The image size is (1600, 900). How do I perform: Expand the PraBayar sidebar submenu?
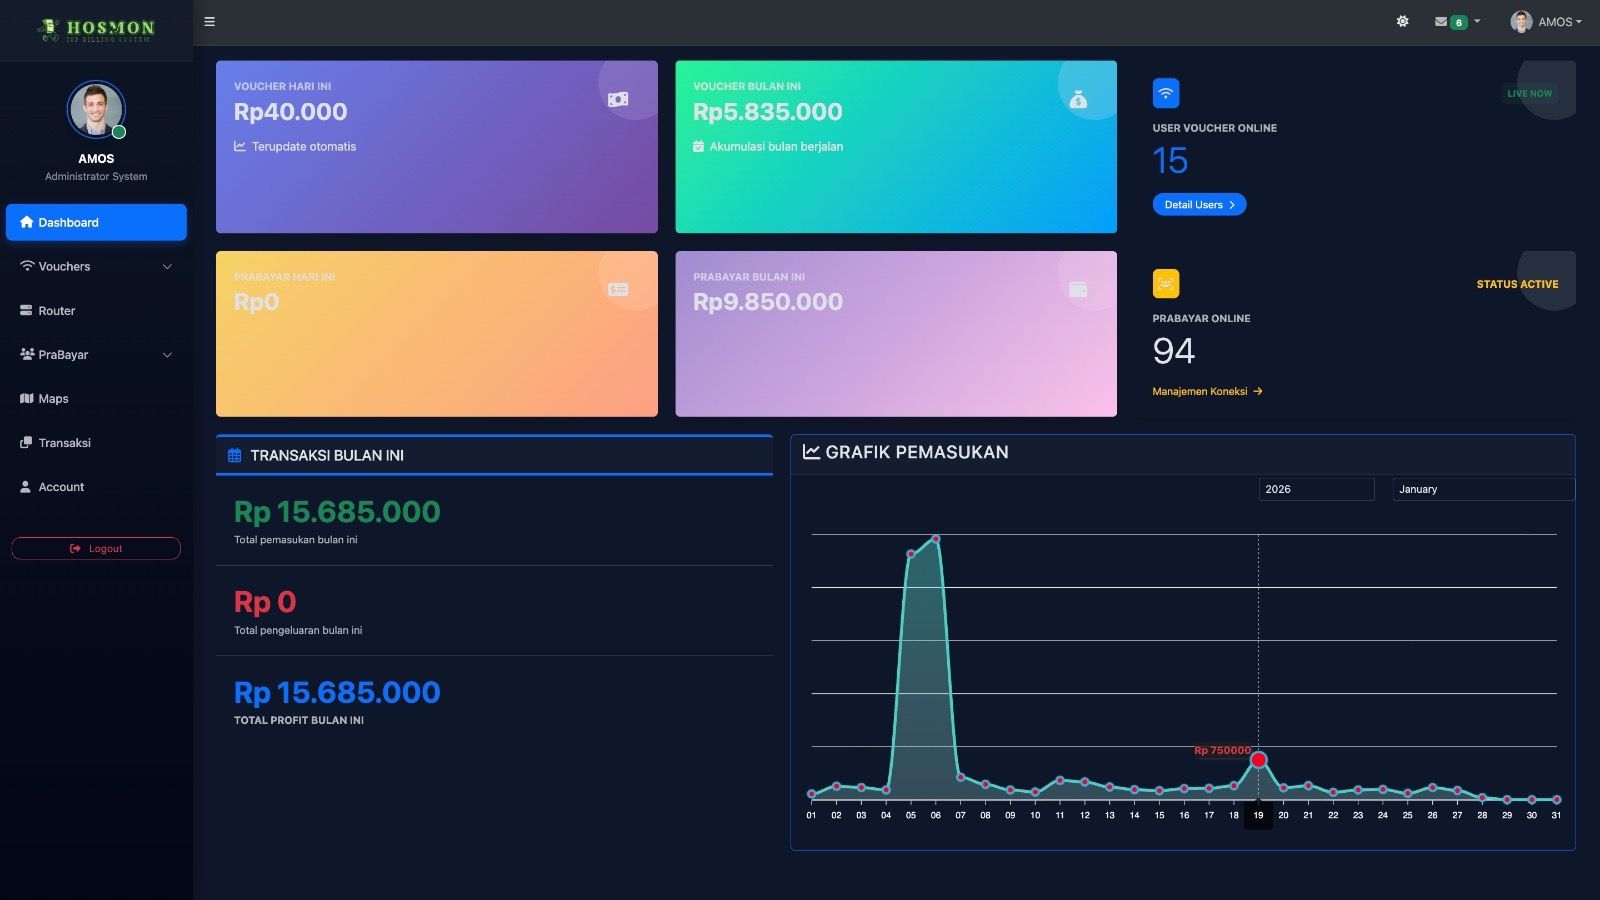pyautogui.click(x=96, y=355)
